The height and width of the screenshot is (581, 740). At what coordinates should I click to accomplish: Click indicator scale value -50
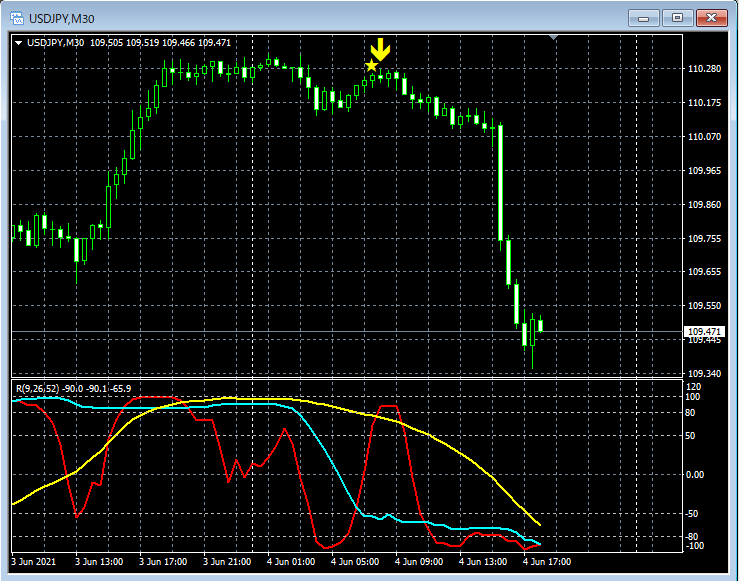point(693,514)
